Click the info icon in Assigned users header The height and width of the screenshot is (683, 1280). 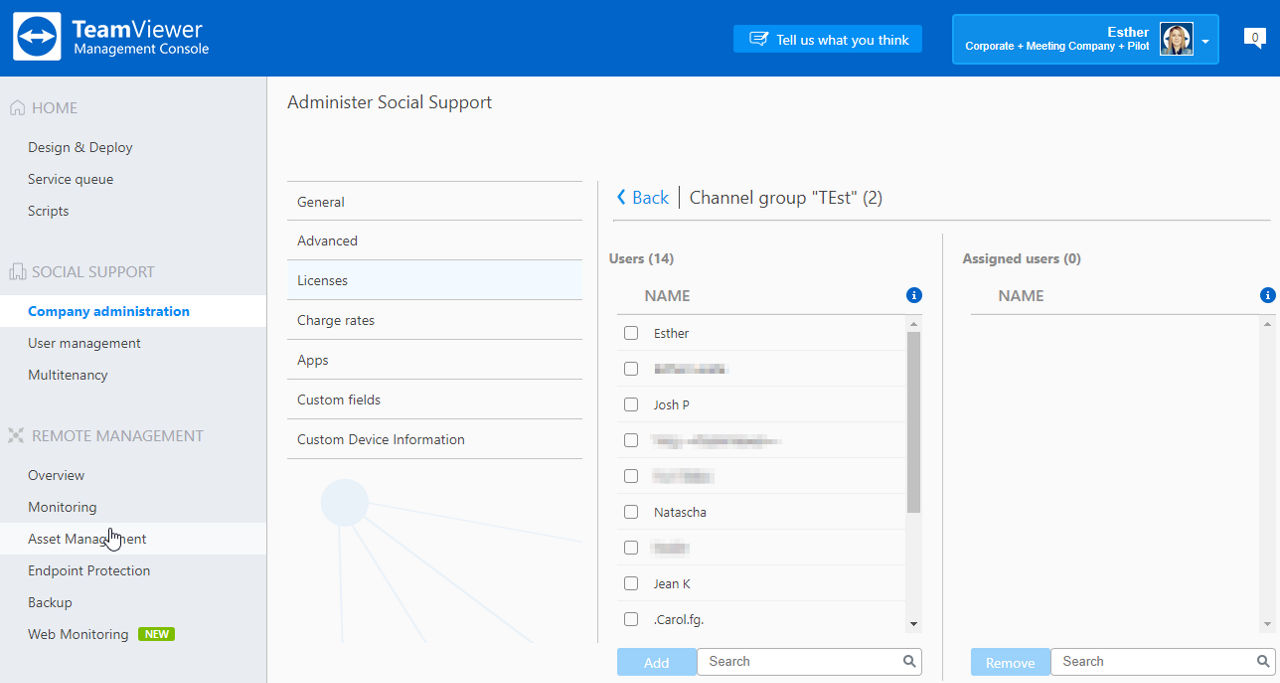tap(1268, 295)
